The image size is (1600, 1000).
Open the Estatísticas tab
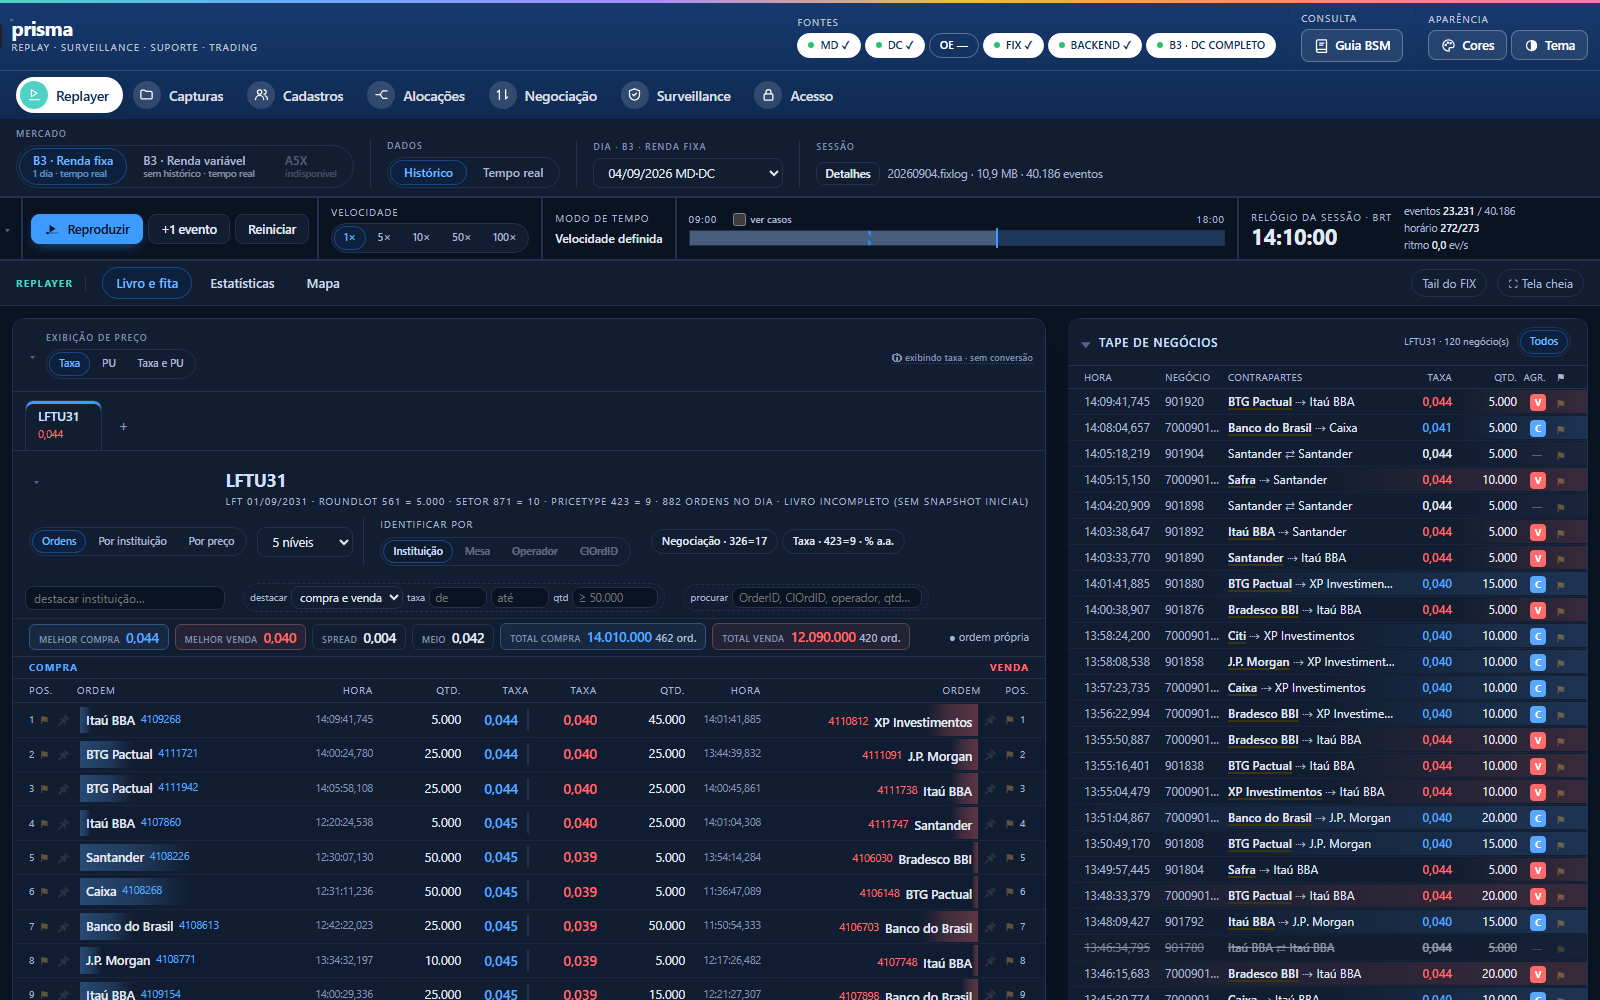coord(242,284)
